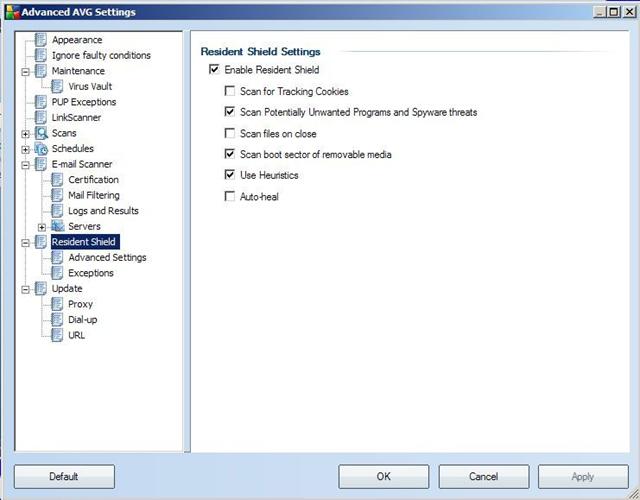Click the Appearance page icon in tree
Viewport: 640px width, 500px height.
[x=41, y=40]
